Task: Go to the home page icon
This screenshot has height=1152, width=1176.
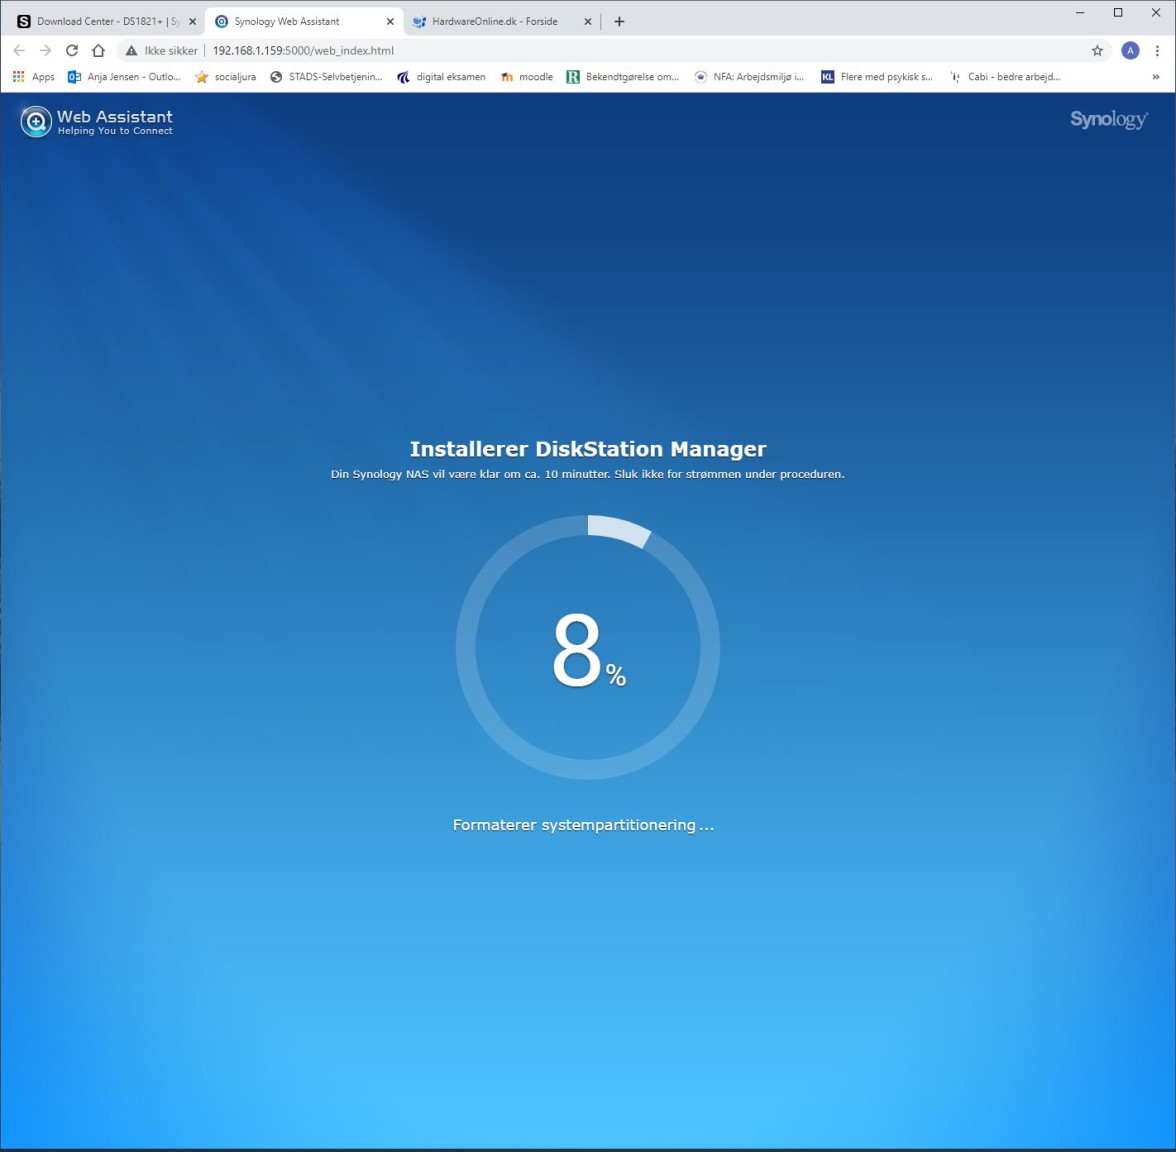Action: tap(98, 50)
